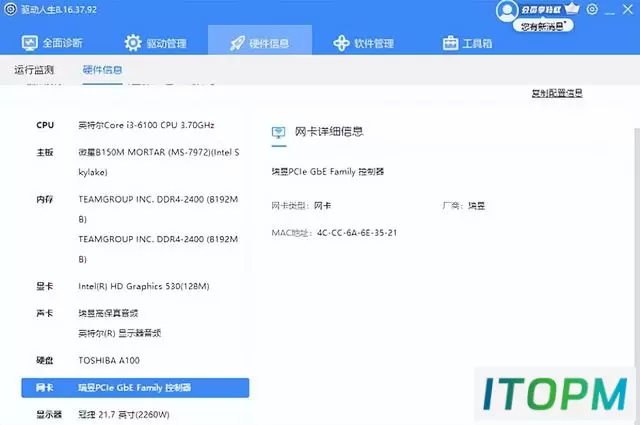Select the 硬件信息 sub-tab
This screenshot has height=425, width=640.
click(x=102, y=70)
